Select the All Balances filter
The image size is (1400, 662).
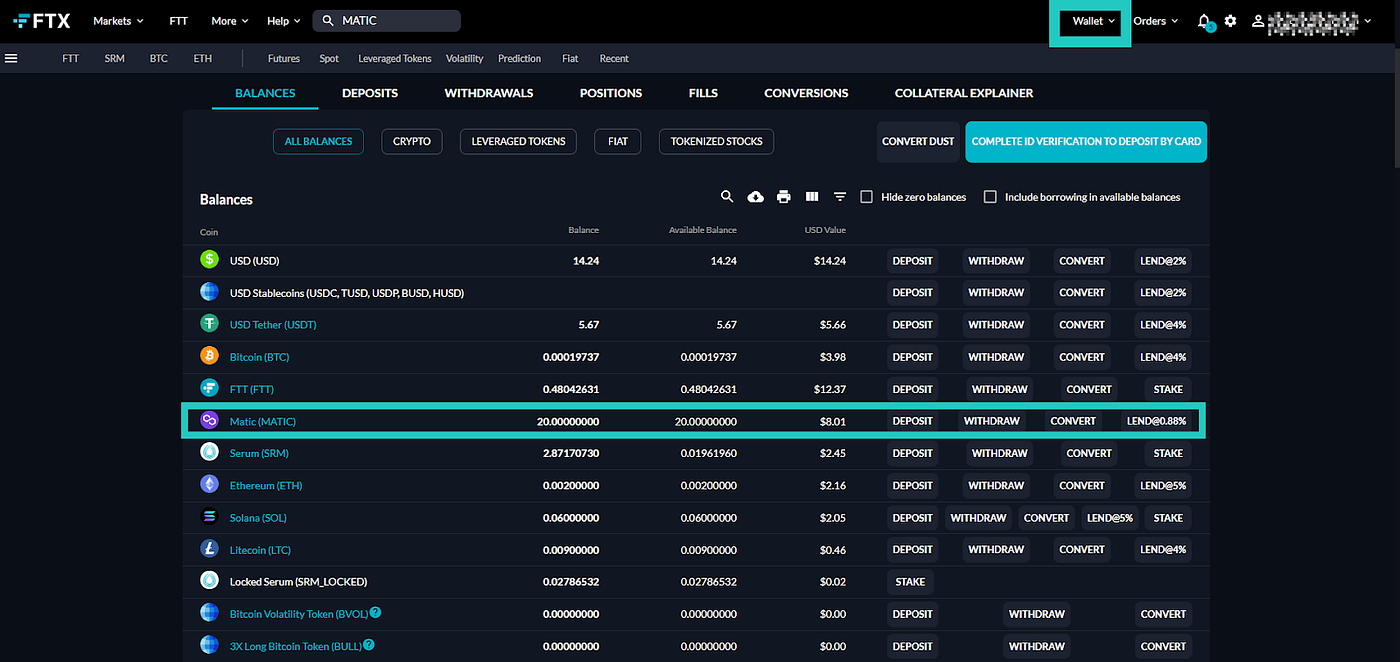[318, 142]
